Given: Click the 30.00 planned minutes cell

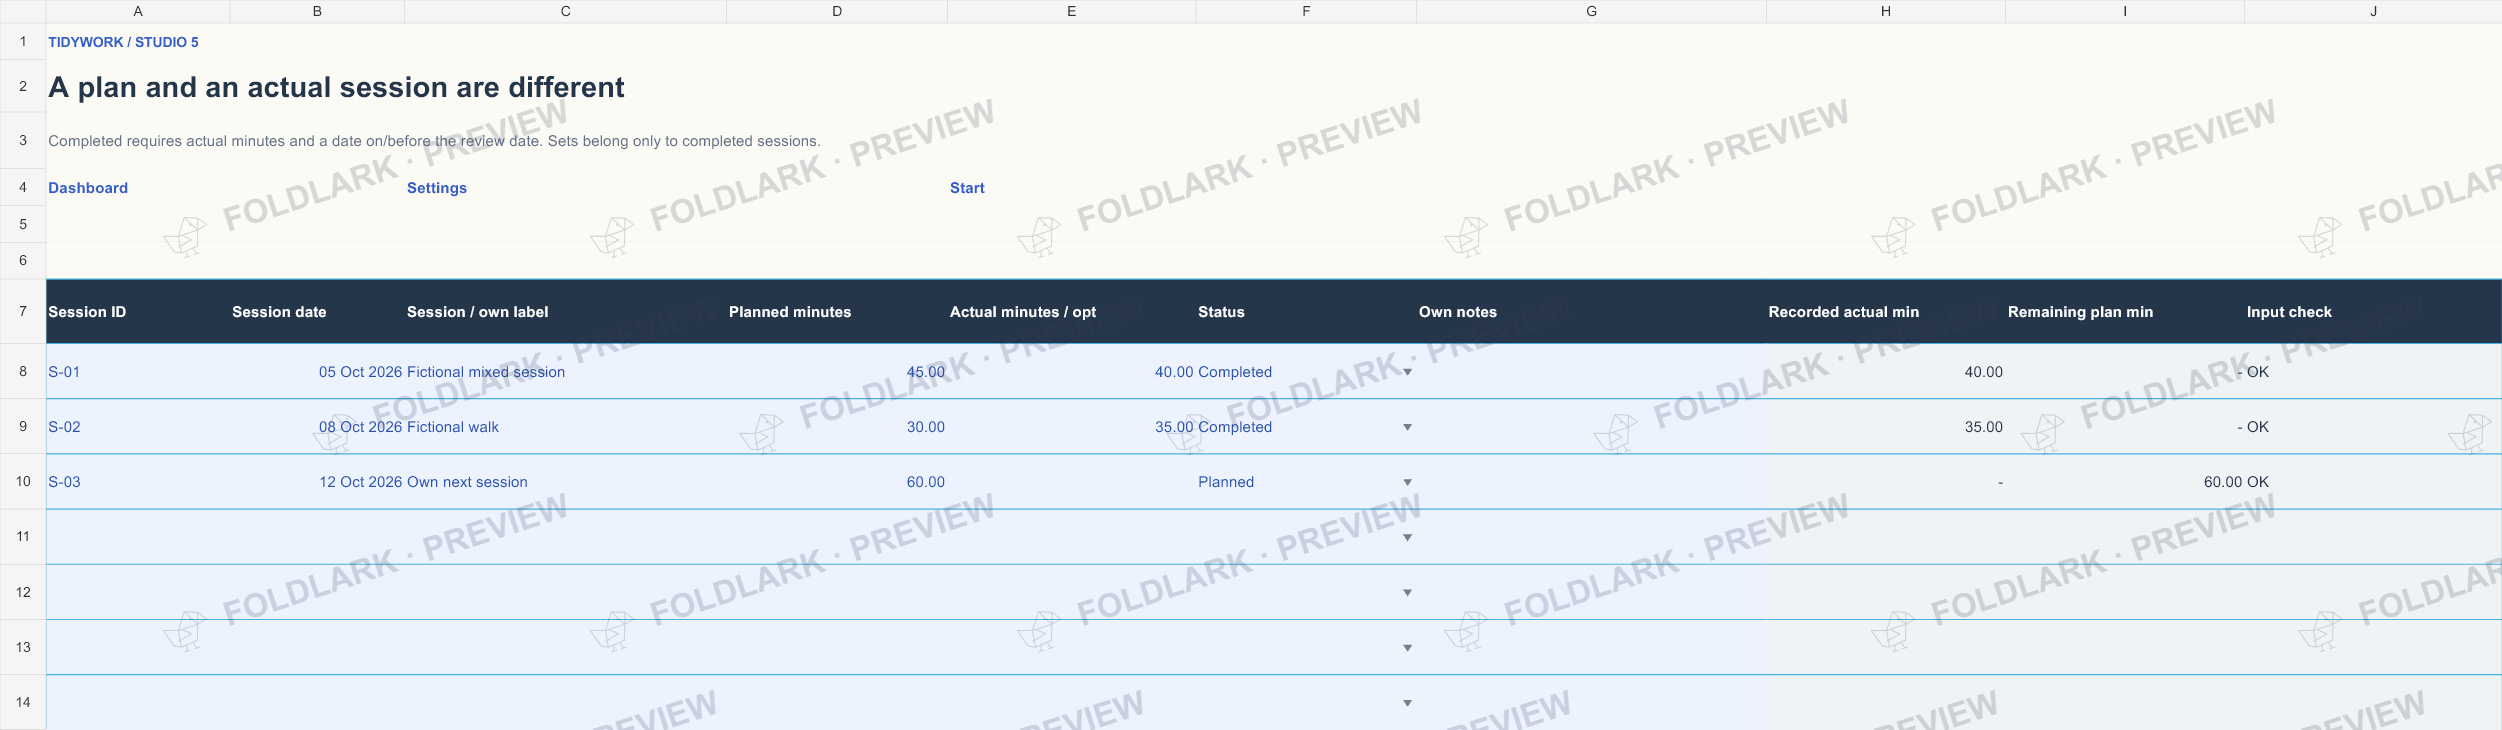Looking at the screenshot, I should coord(837,427).
